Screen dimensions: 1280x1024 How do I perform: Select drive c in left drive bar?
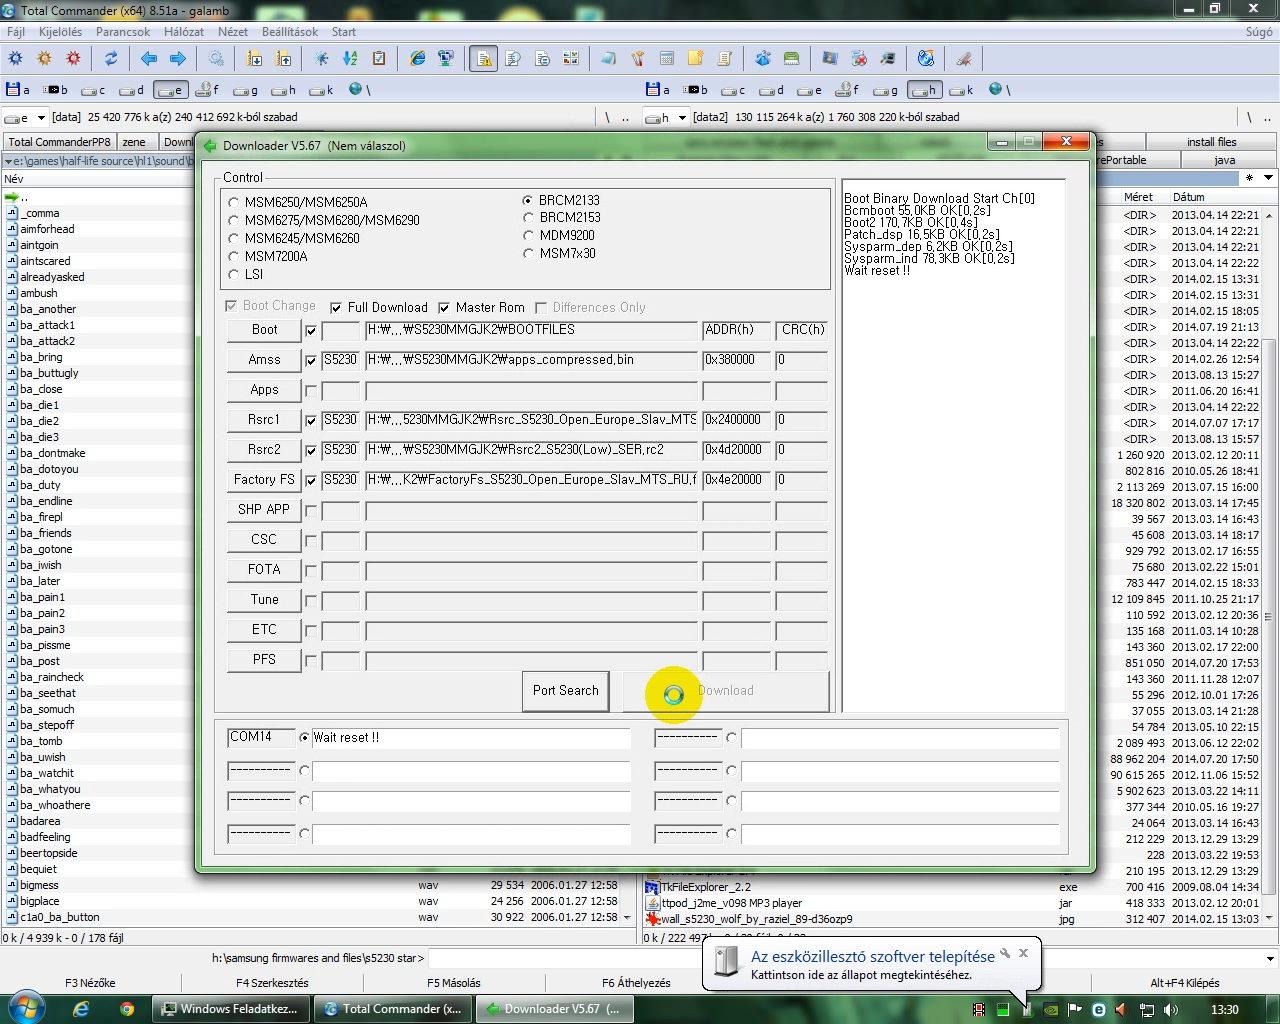(x=94, y=90)
